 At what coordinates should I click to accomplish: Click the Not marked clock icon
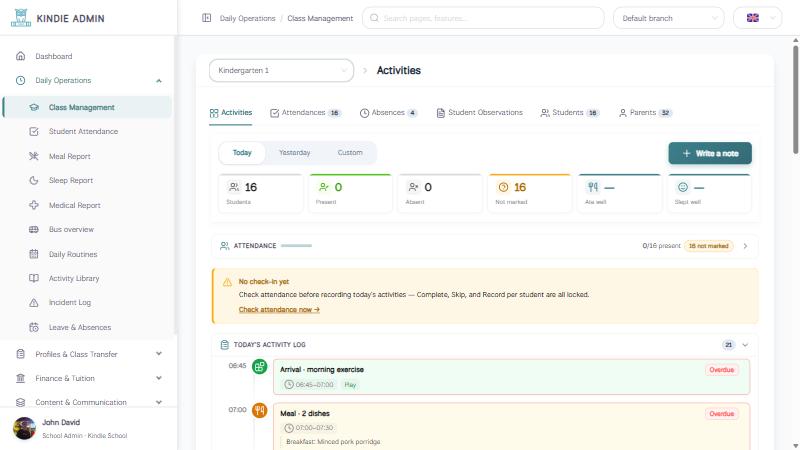click(503, 187)
